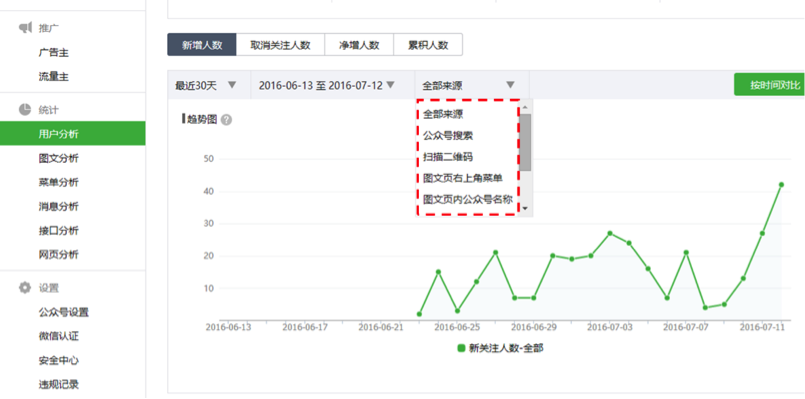Viewport: 805px width, 399px height.
Task: Click the dropdown list scroll-down arrow
Action: [525, 209]
